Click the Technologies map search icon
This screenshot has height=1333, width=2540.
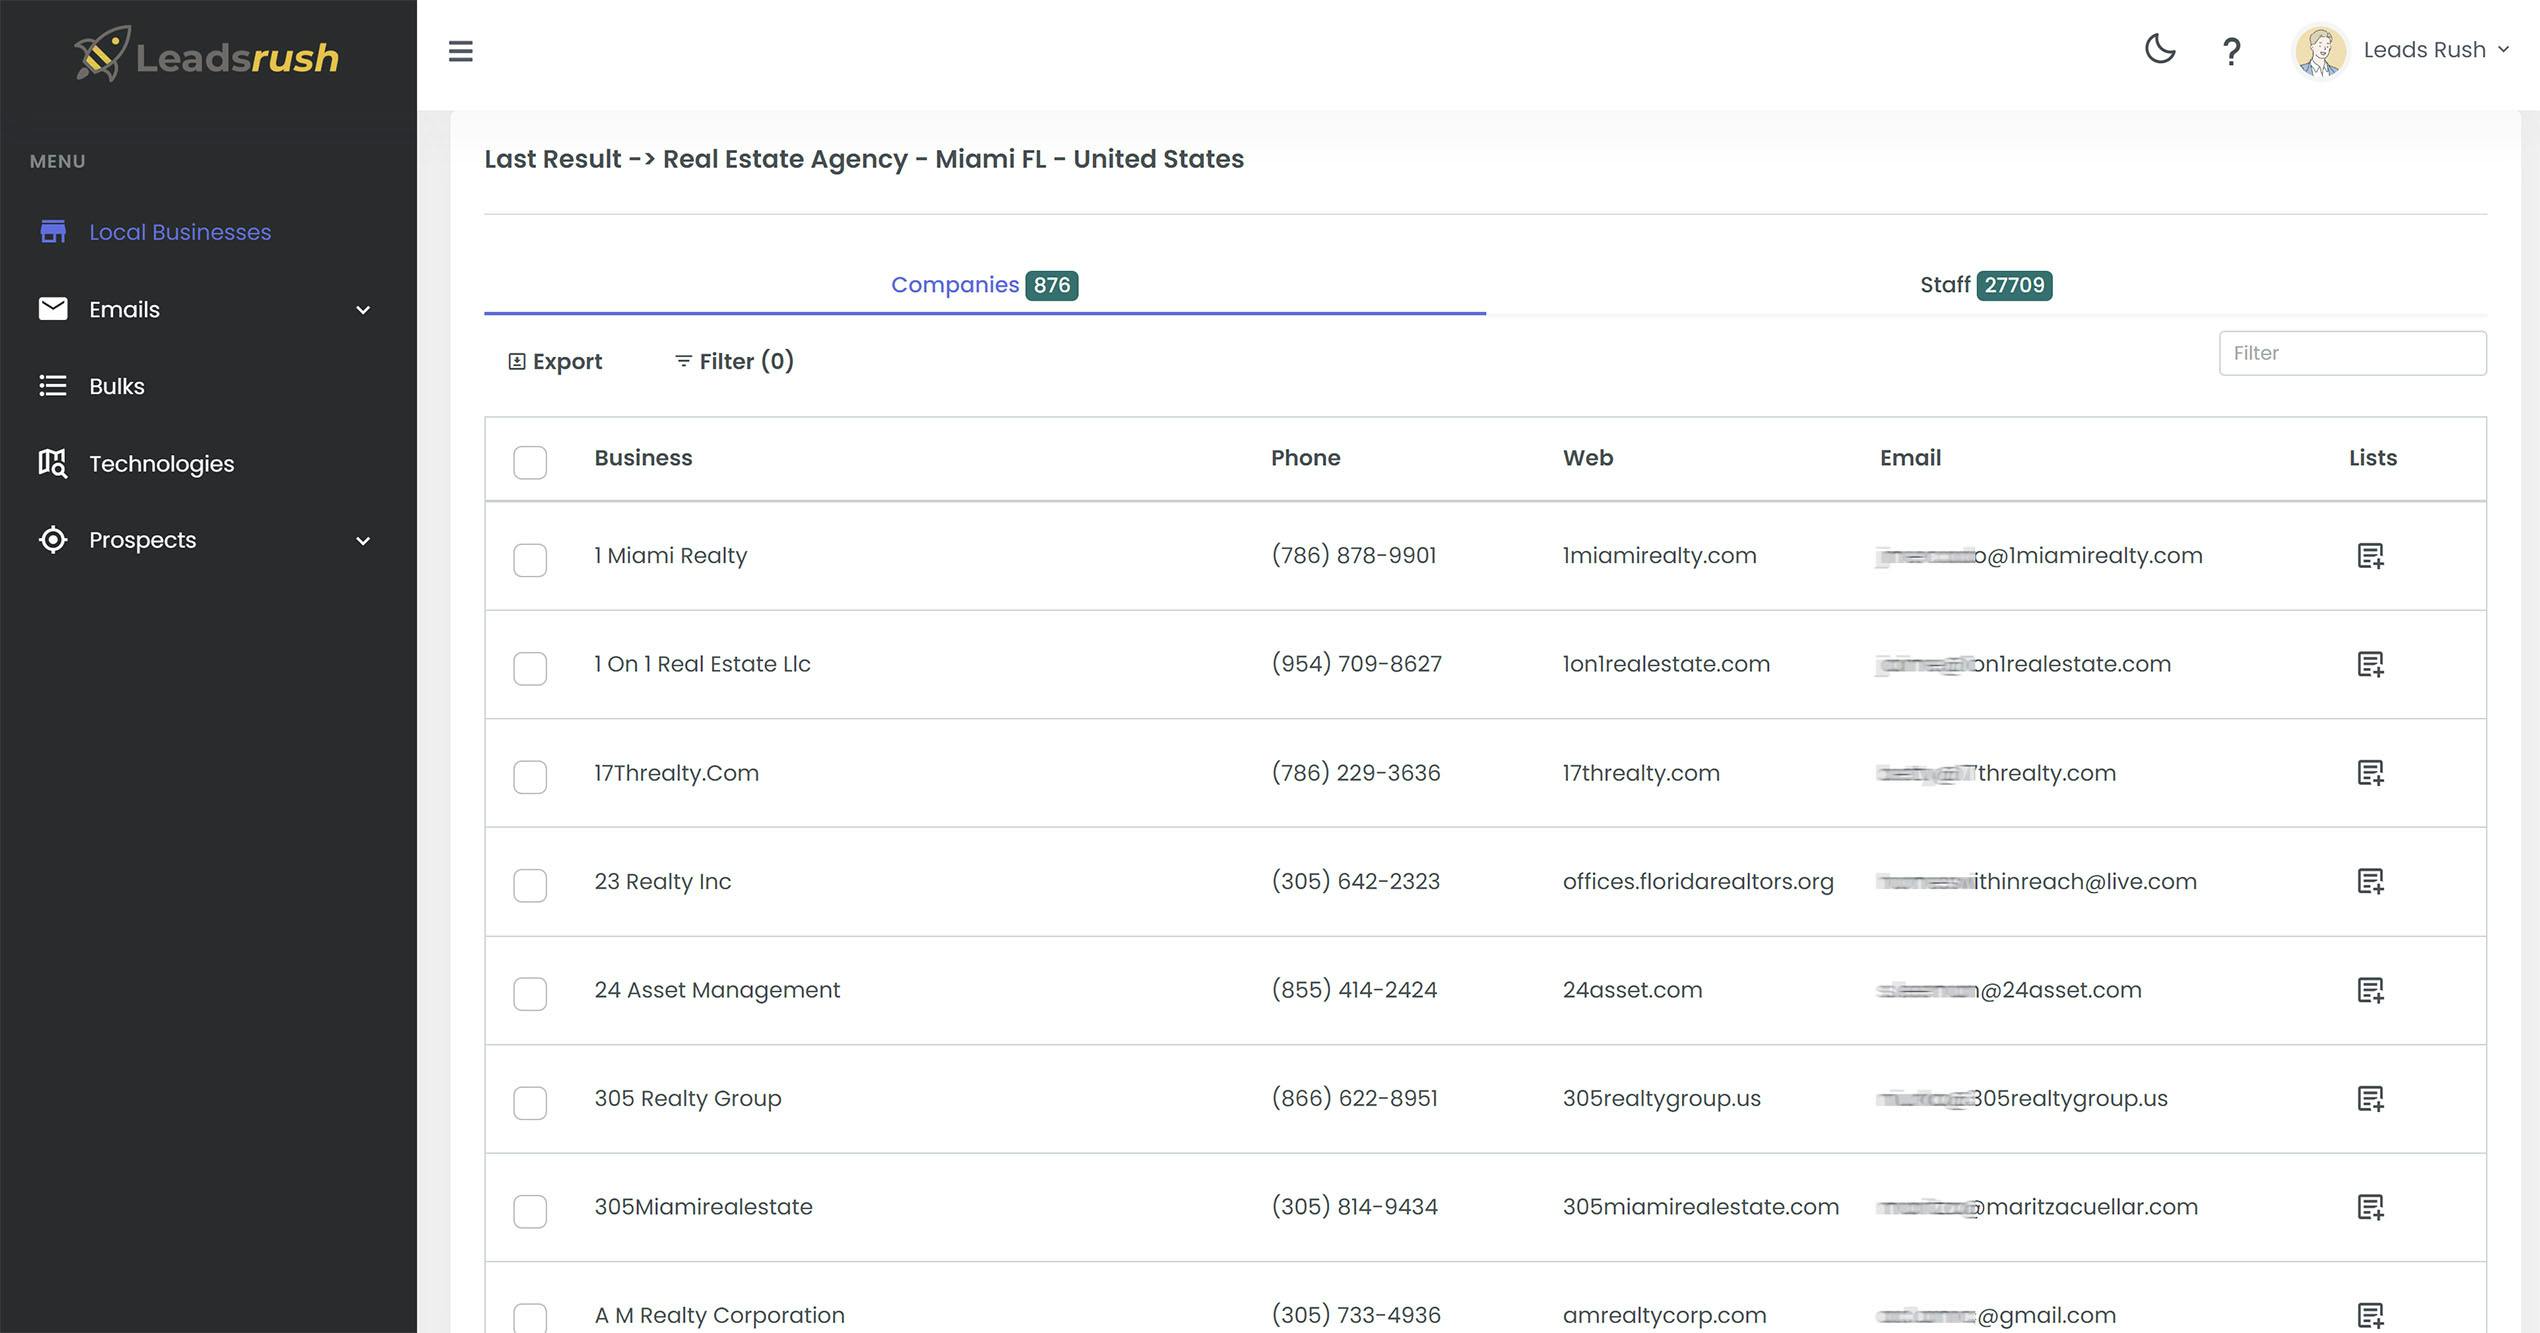coord(52,463)
